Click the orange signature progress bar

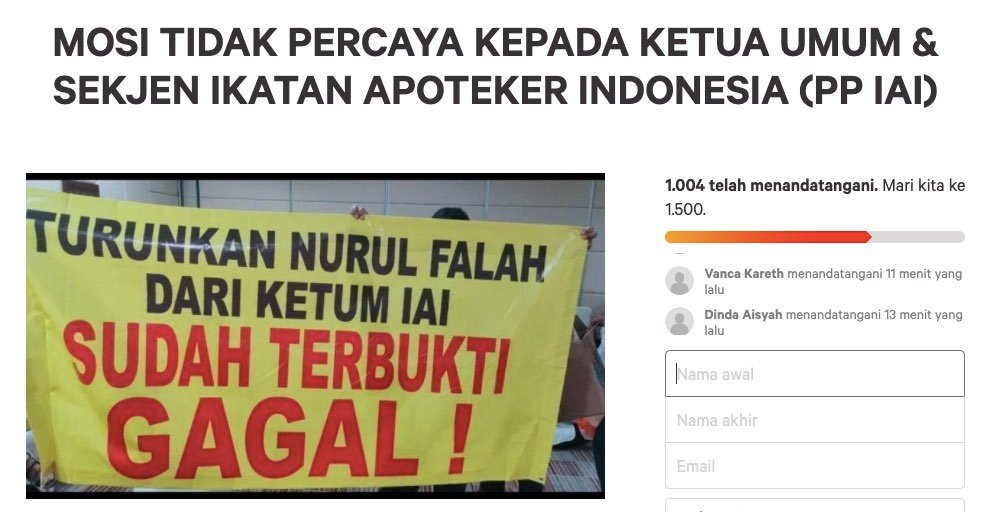tap(768, 237)
